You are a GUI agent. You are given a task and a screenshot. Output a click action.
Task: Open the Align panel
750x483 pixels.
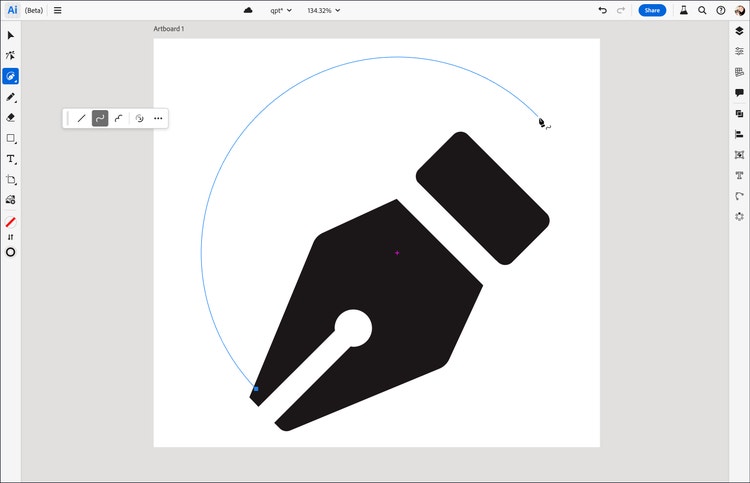click(739, 134)
